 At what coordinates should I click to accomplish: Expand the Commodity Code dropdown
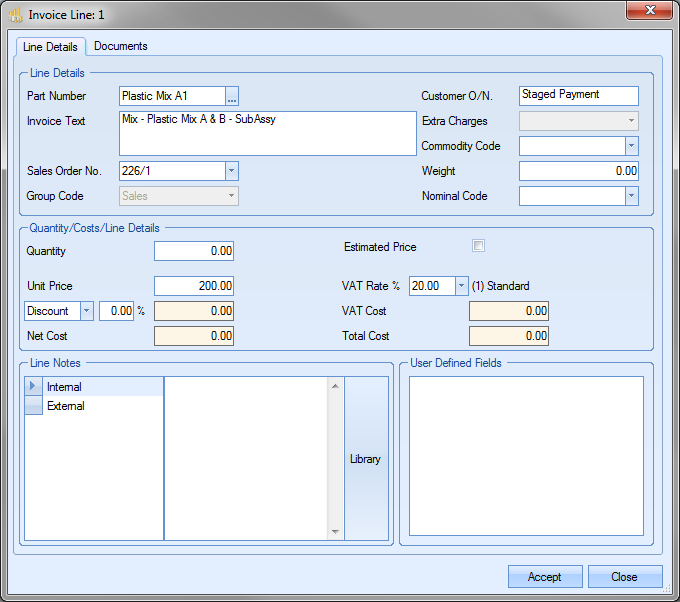[x=630, y=146]
